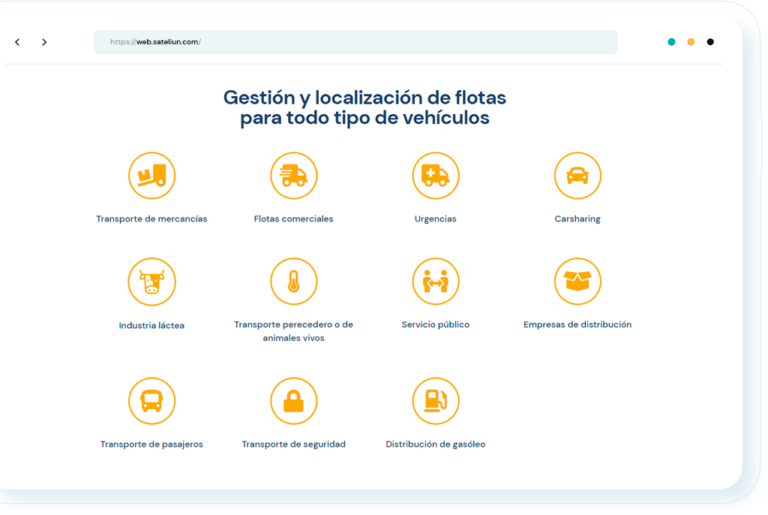Open Transporte perecedero o de animales vivos label

coord(293,331)
